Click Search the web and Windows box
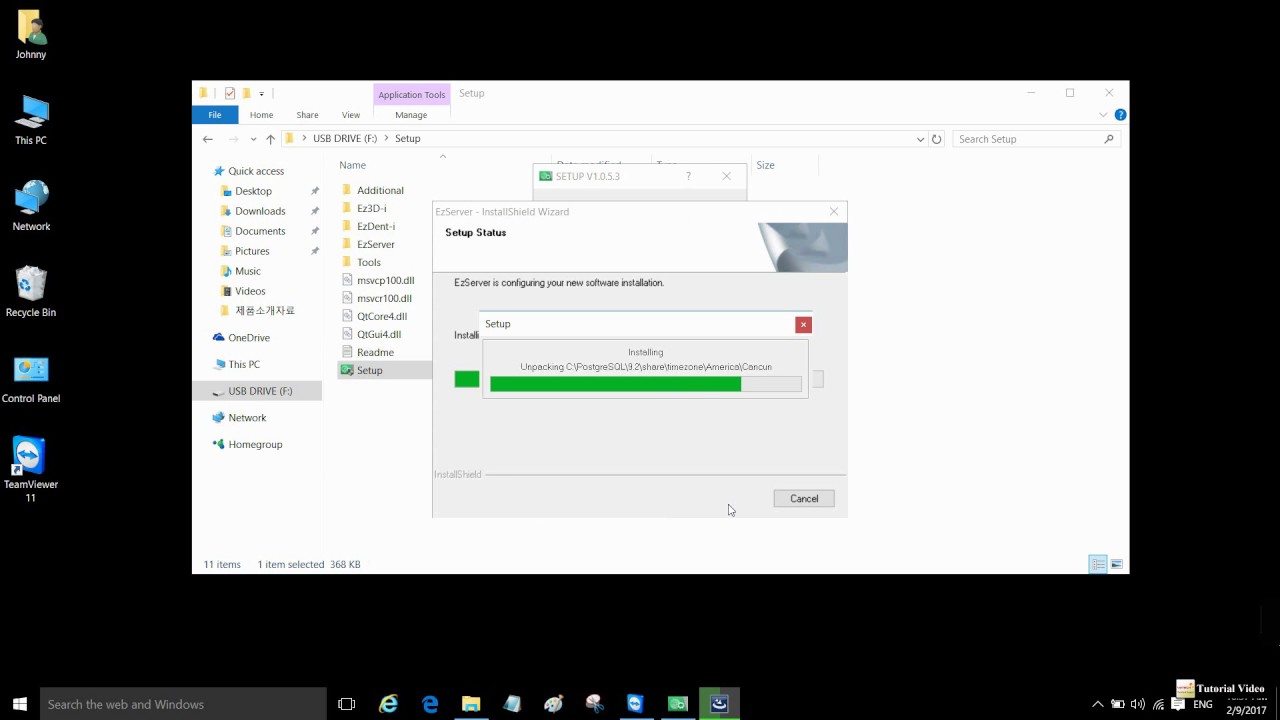 [x=183, y=704]
